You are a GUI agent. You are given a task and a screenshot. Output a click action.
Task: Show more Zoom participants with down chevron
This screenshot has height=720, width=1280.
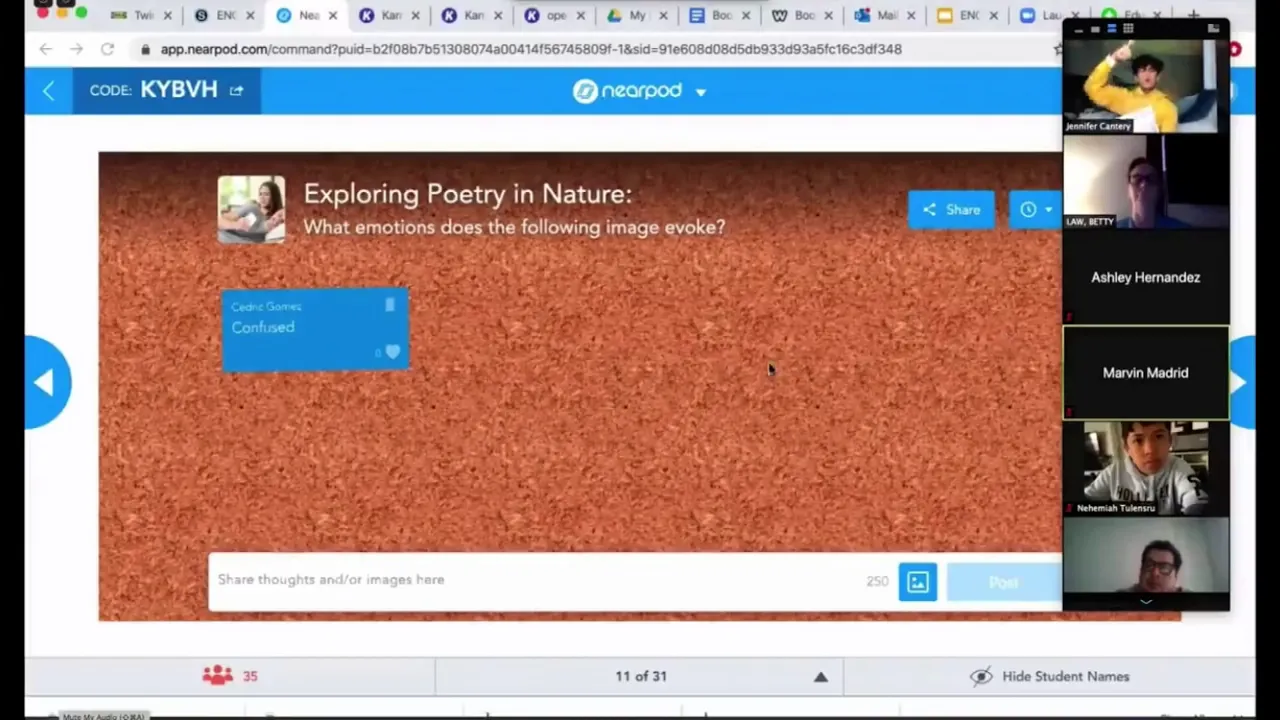coord(1146,602)
